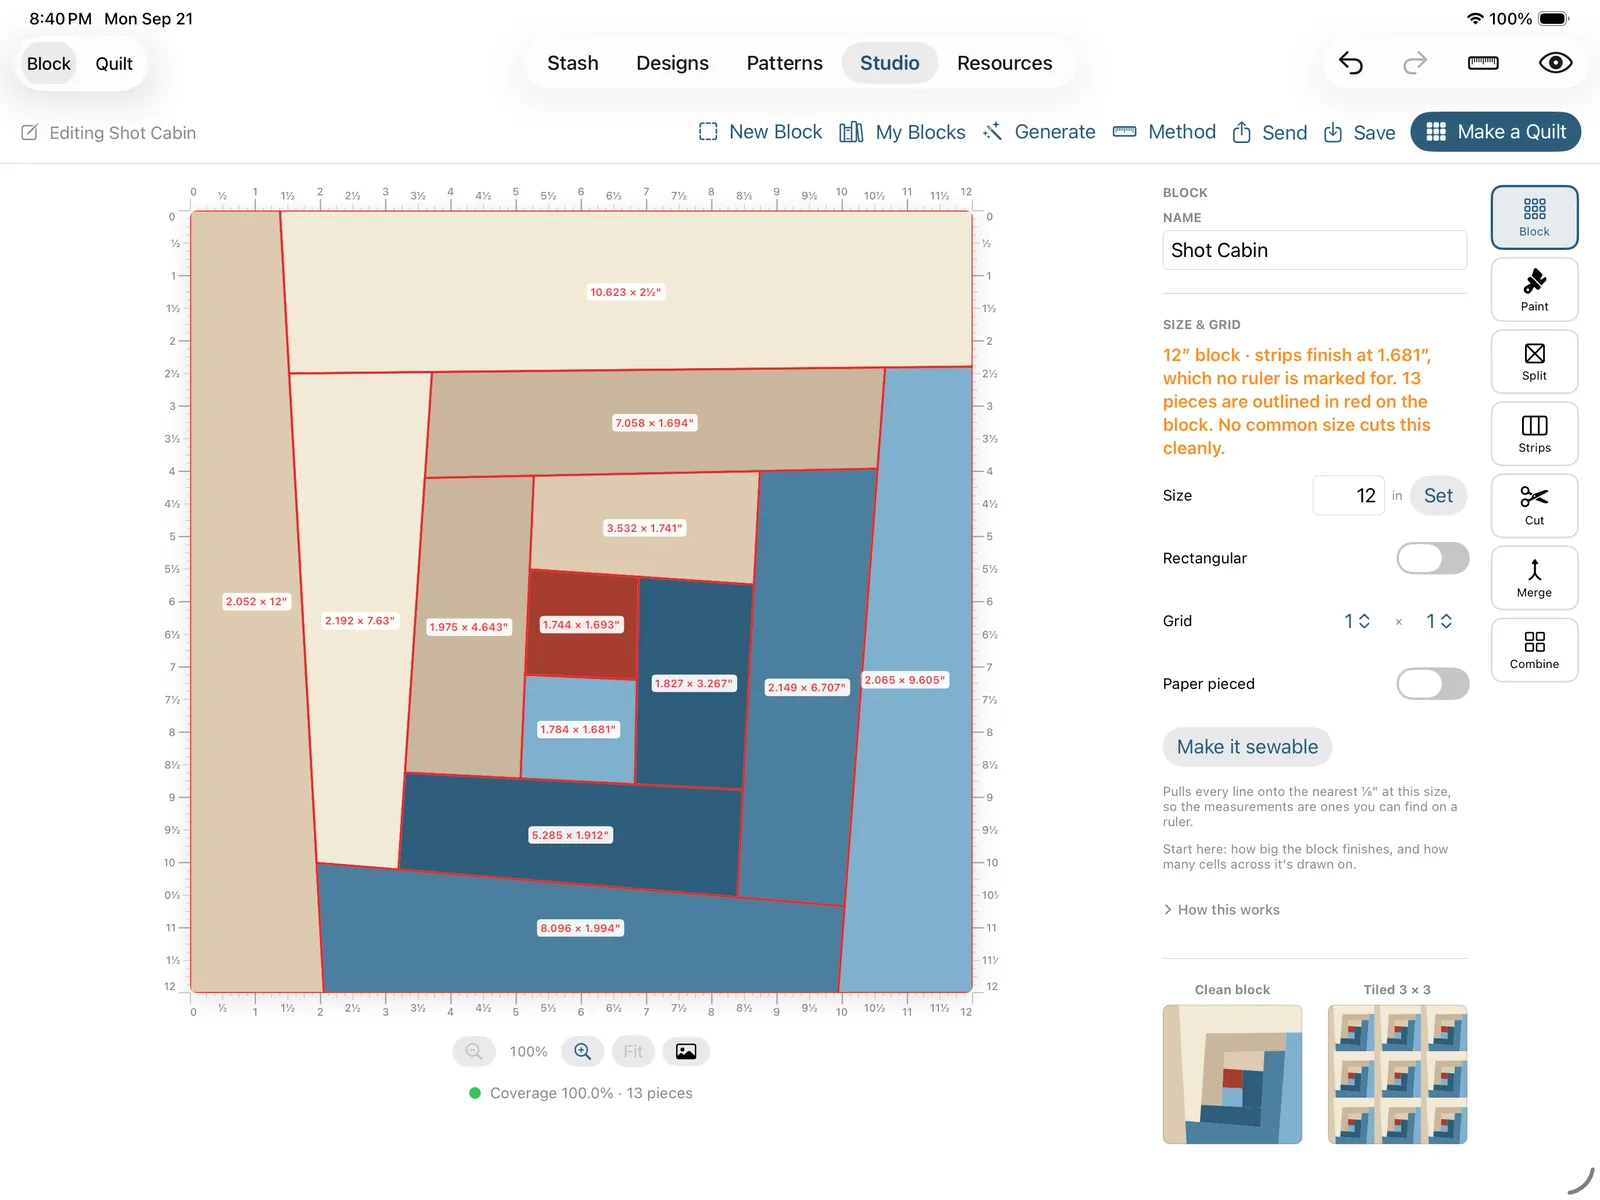Toggle the Rectangular switch
Image resolution: width=1600 pixels, height=1200 pixels.
pos(1432,558)
